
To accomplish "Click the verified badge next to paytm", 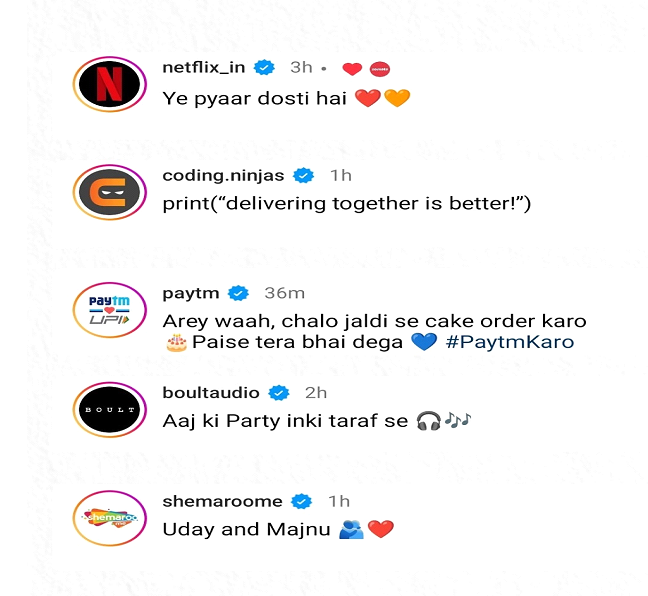I will tap(238, 293).
